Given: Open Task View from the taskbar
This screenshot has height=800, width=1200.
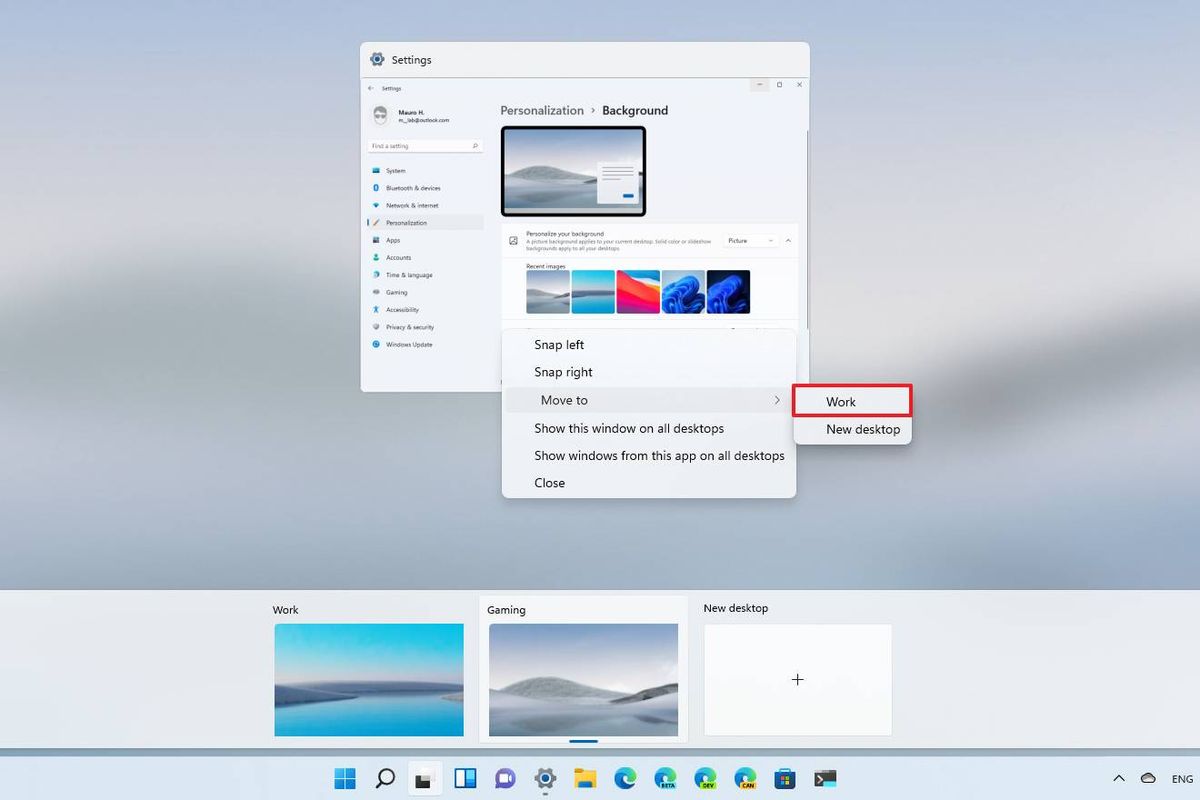Looking at the screenshot, I should point(425,779).
